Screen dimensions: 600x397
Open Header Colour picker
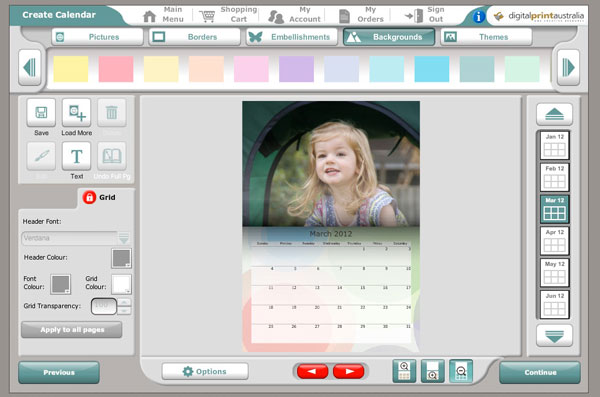pyautogui.click(x=121, y=258)
